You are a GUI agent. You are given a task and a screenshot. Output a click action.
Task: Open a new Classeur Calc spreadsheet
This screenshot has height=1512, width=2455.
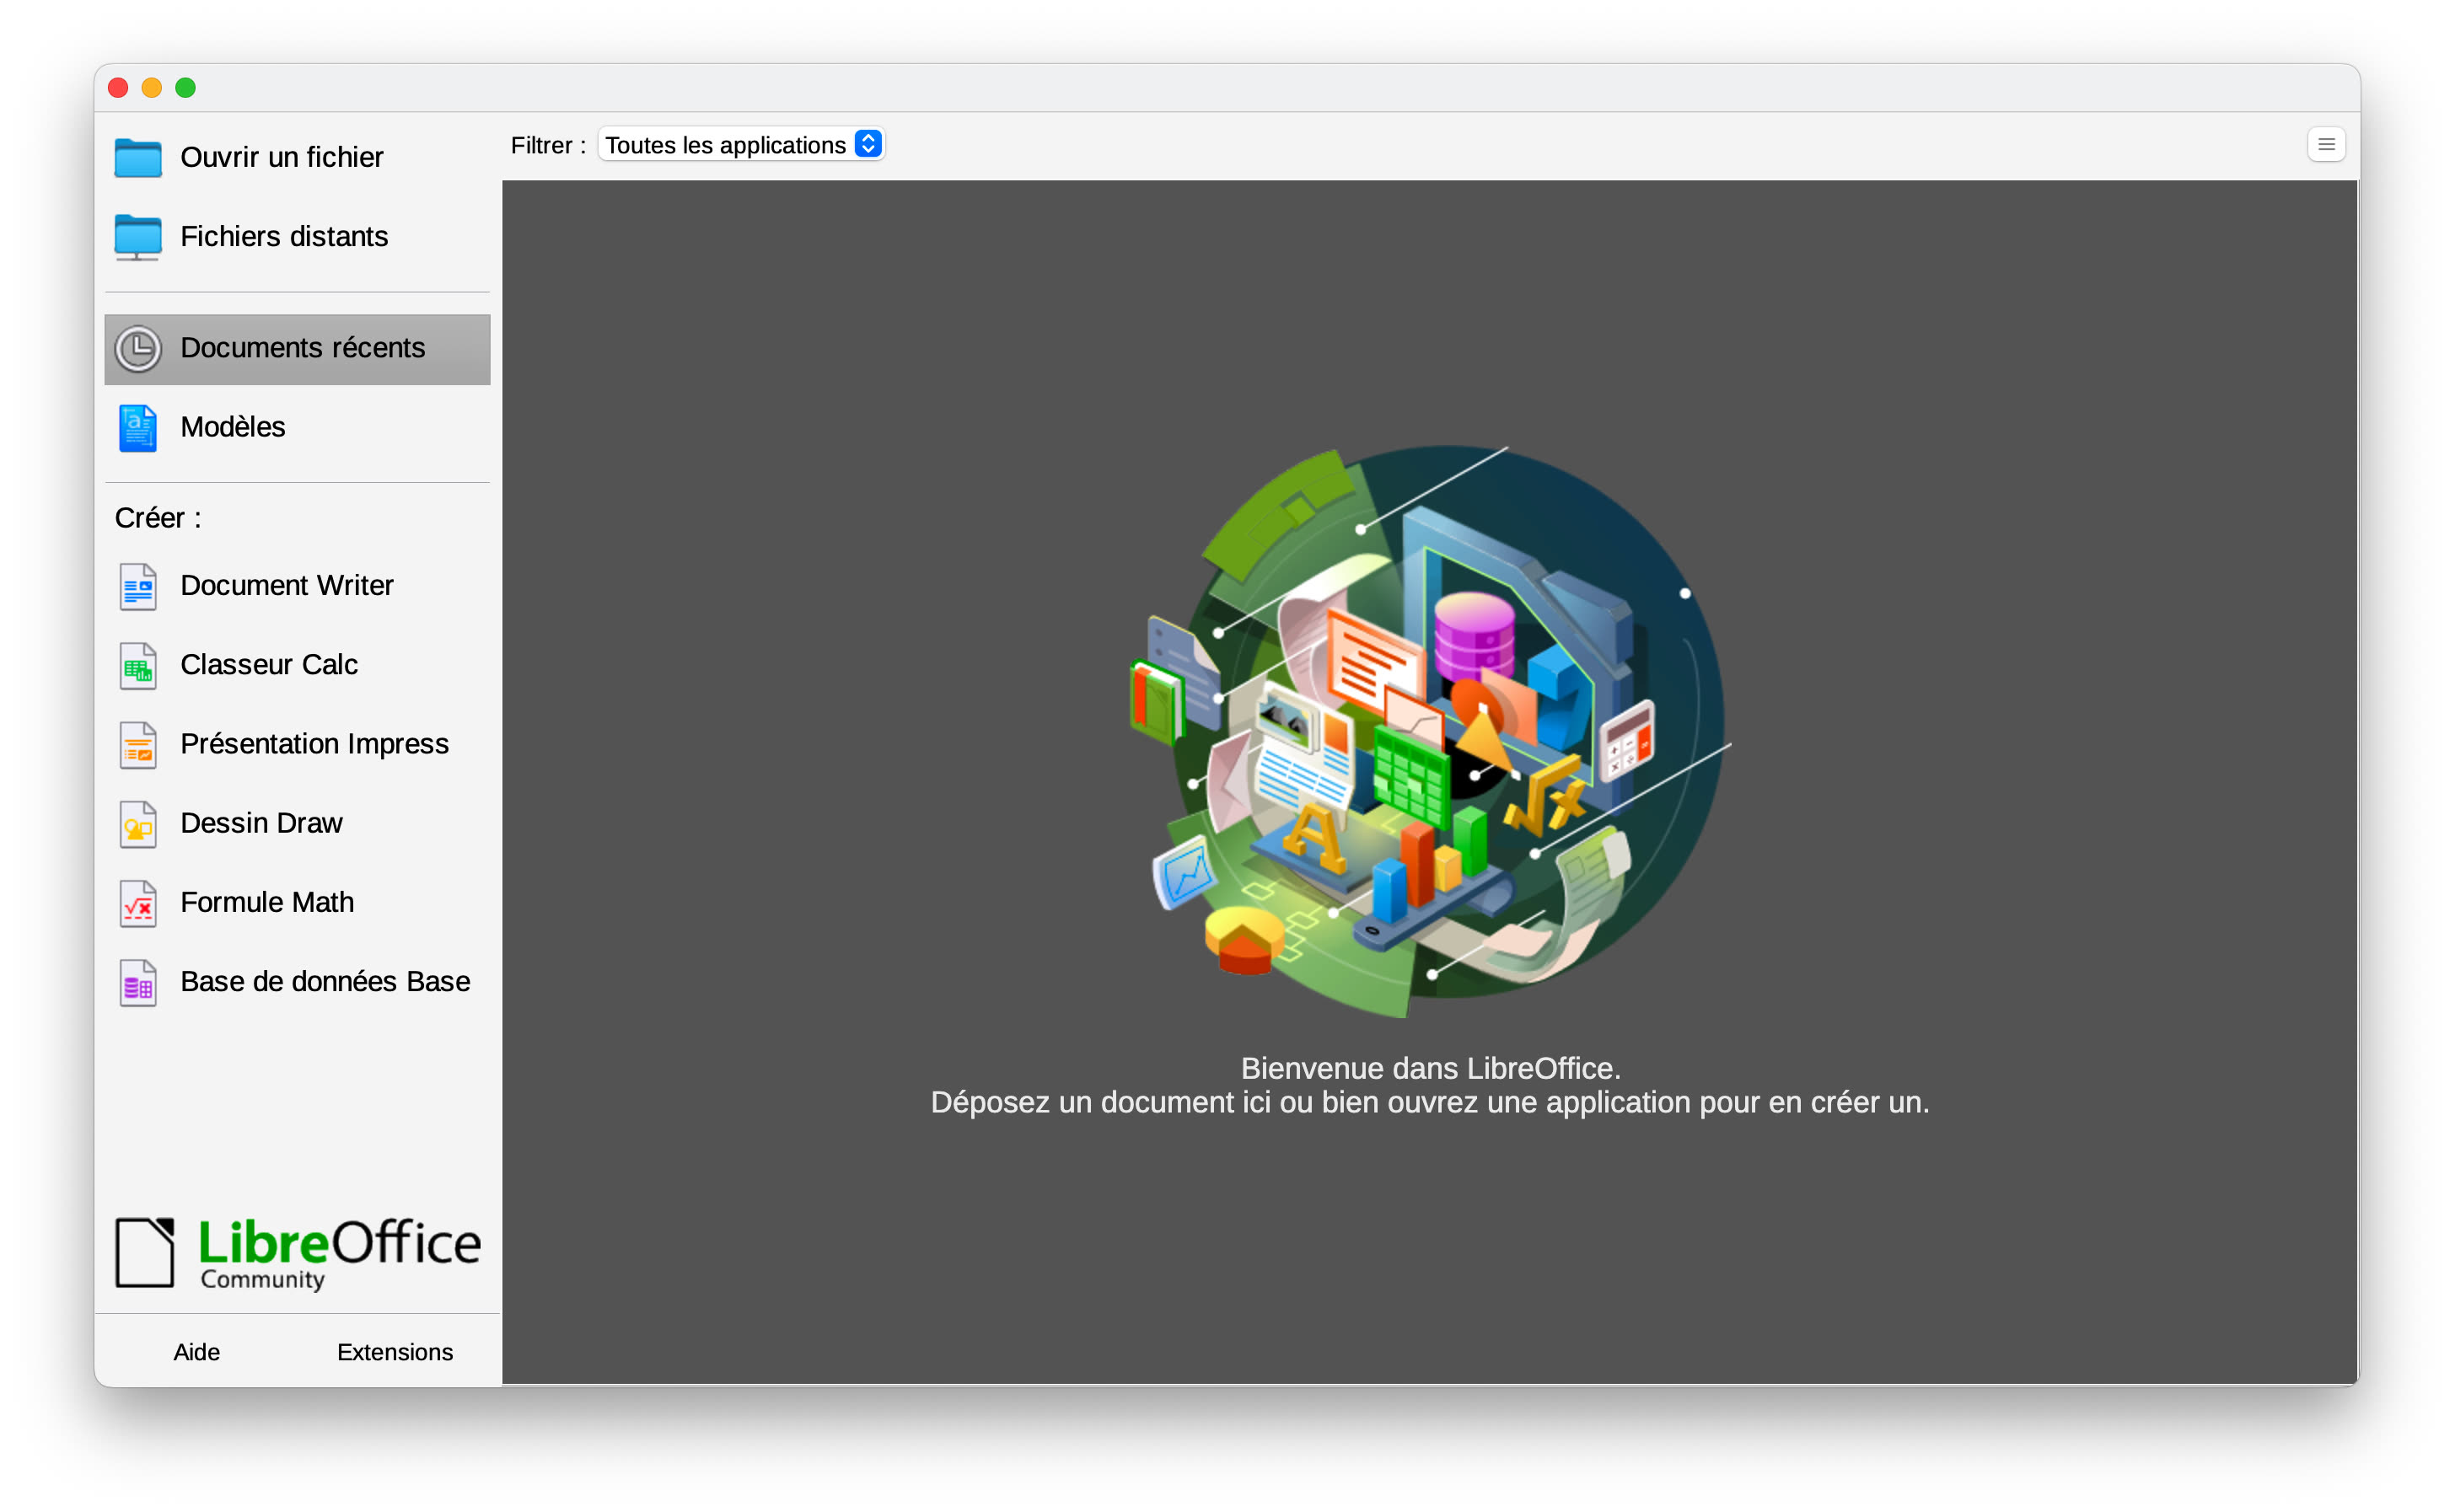pyautogui.click(x=269, y=664)
